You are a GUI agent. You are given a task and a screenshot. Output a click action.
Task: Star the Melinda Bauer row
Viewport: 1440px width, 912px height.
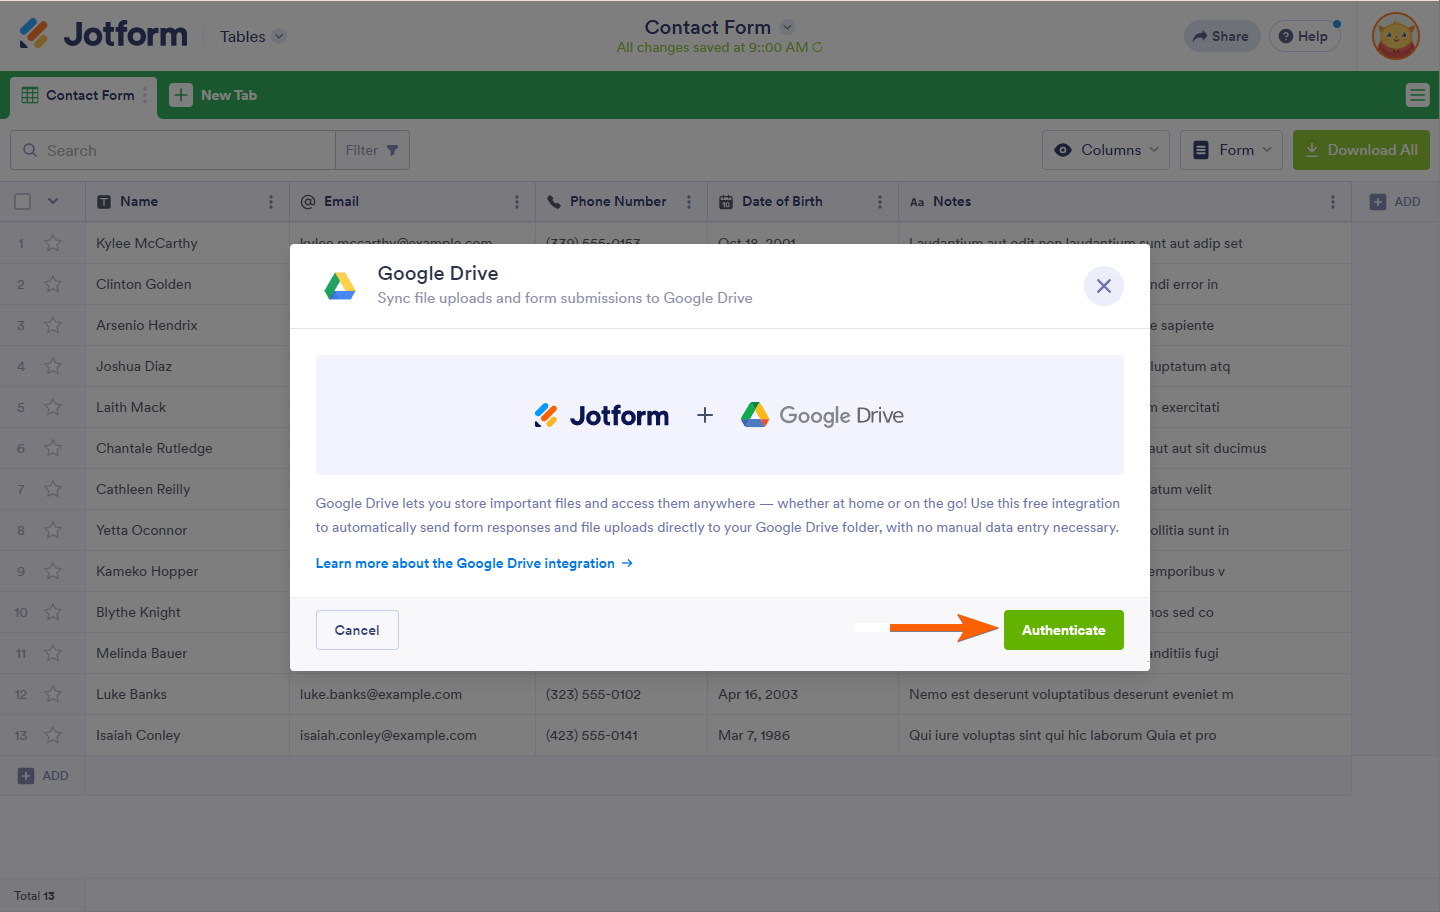click(x=53, y=653)
